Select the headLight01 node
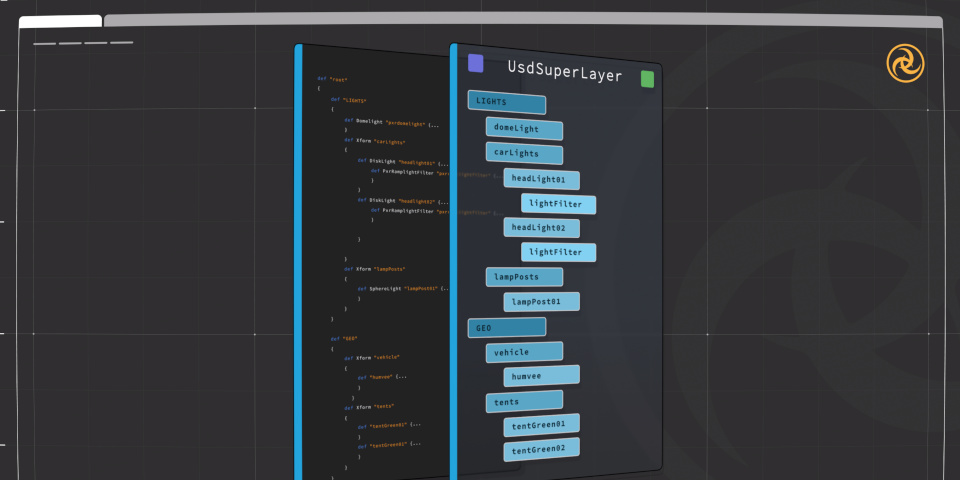This screenshot has width=960, height=480. point(541,180)
